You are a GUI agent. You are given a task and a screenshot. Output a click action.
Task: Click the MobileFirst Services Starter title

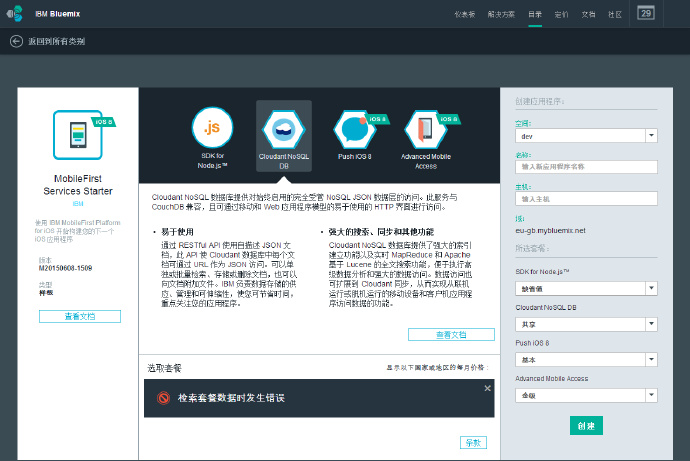78,185
